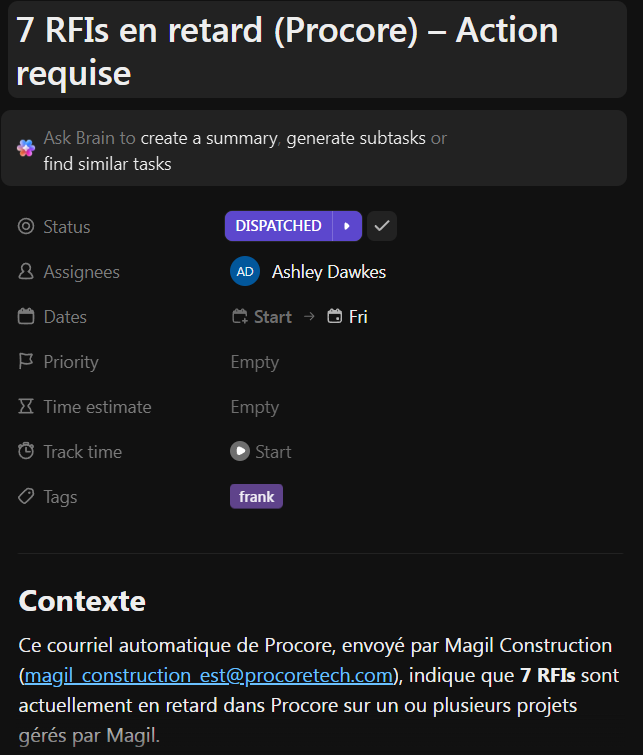Click 'find similar tasks' Brain link
The height and width of the screenshot is (755, 643).
(107, 164)
